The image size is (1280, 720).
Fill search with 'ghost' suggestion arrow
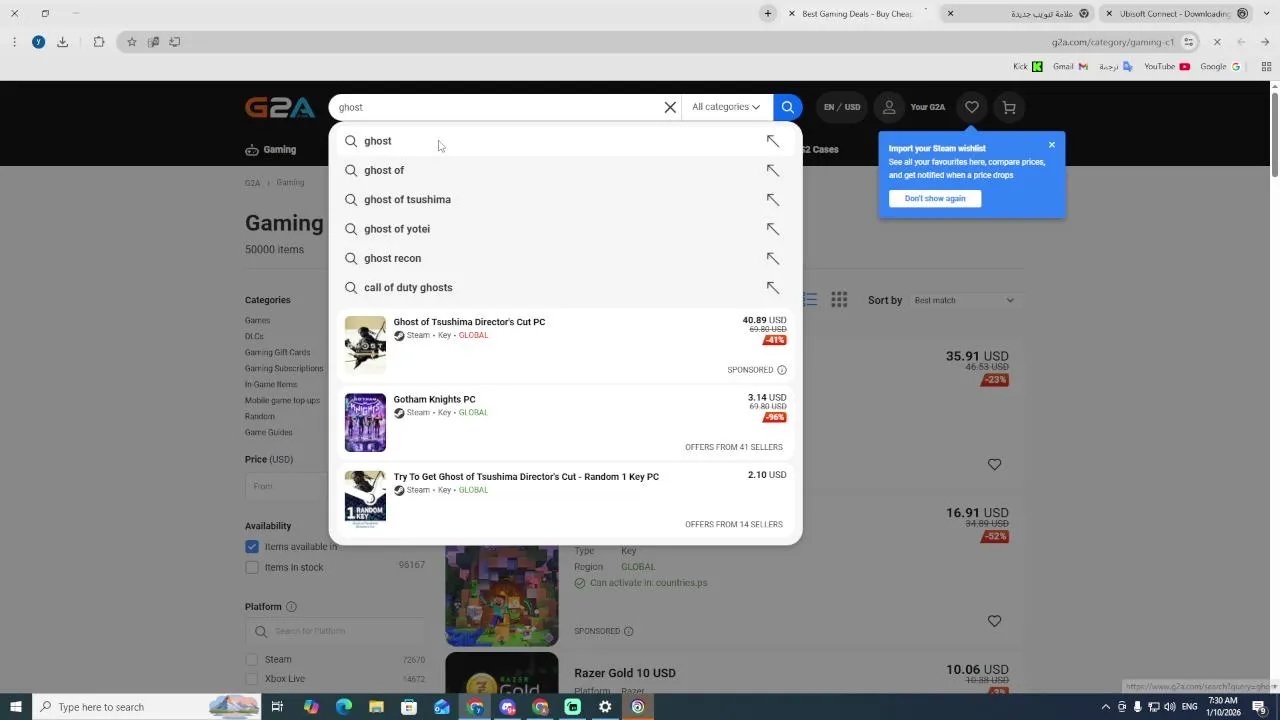point(772,141)
